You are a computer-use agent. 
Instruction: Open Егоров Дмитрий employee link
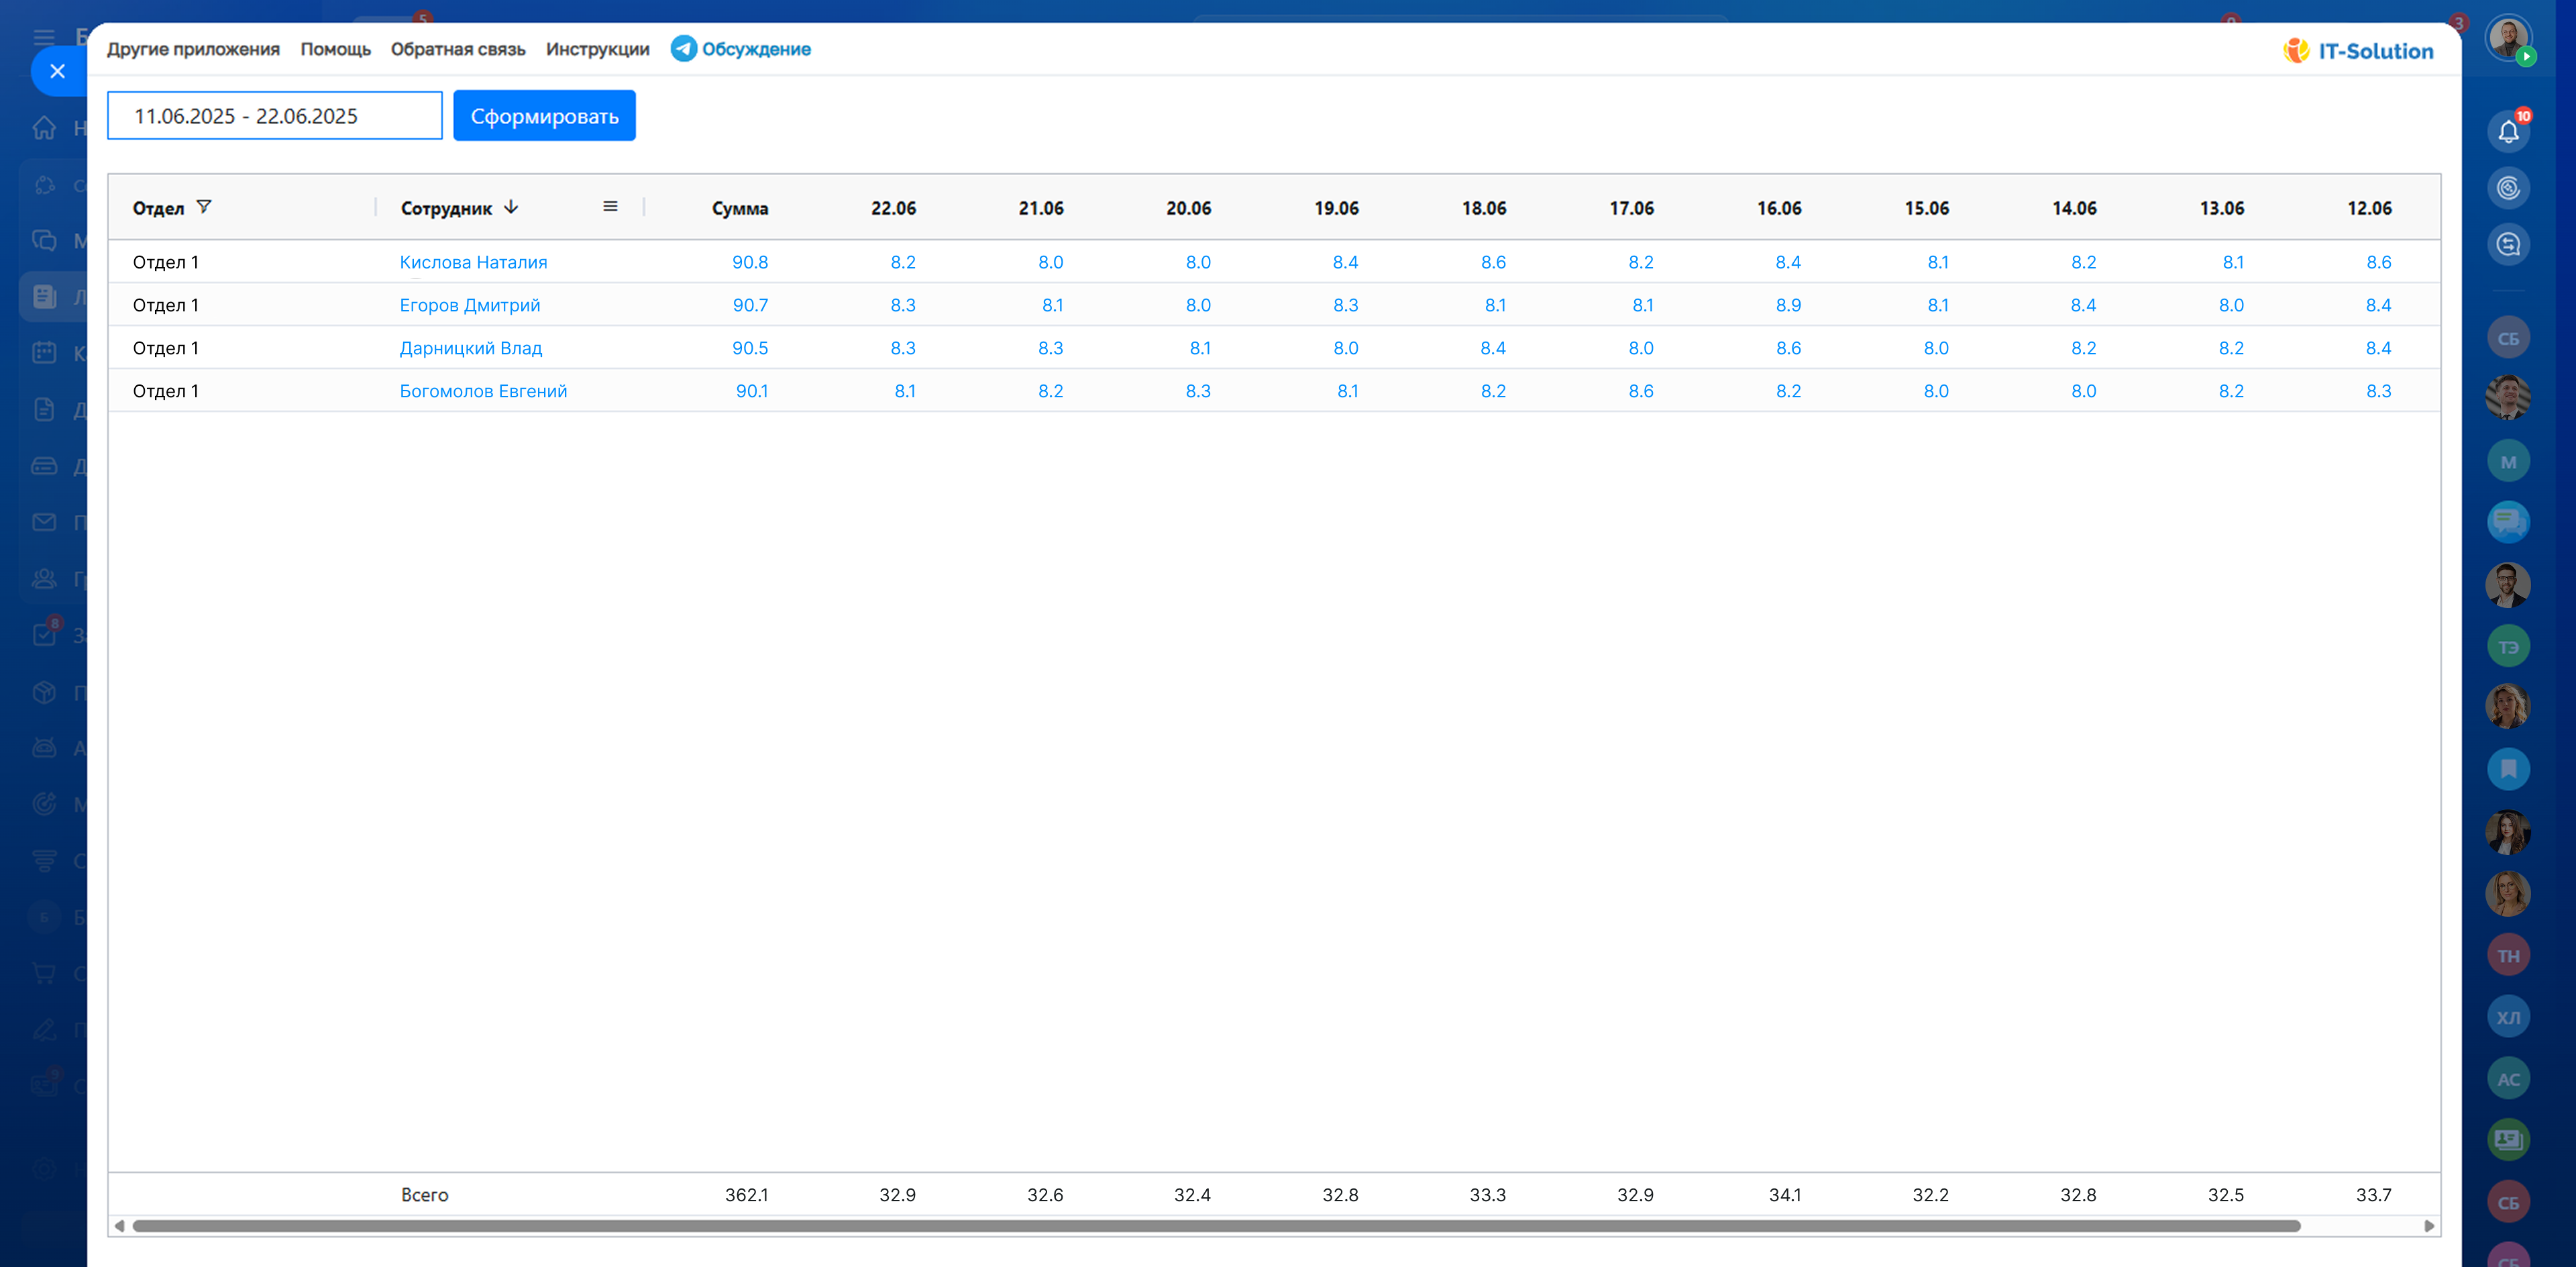[470, 305]
